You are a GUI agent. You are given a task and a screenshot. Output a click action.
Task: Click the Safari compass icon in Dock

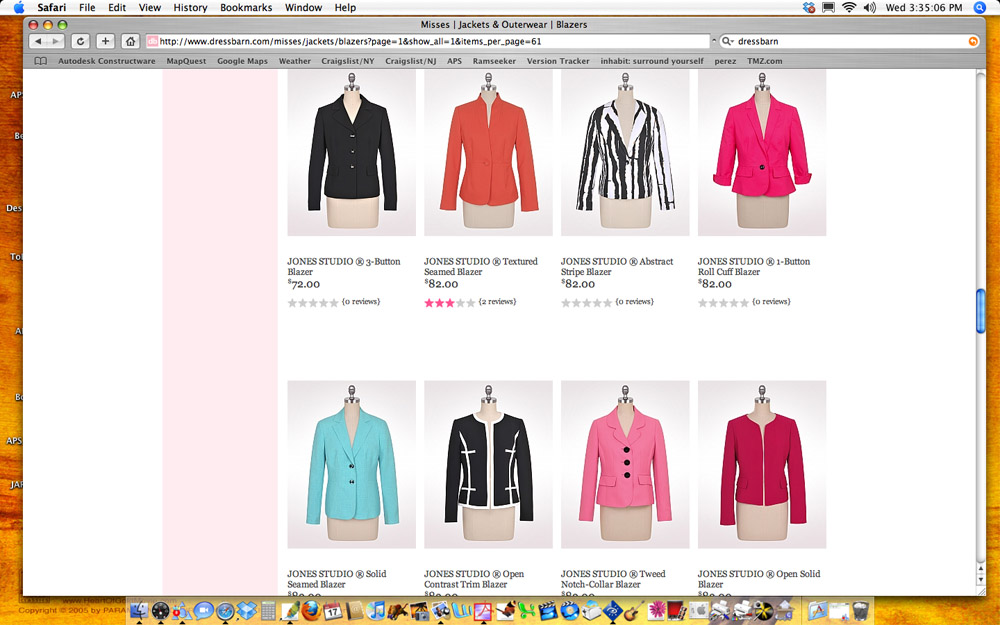pyautogui.click(x=225, y=611)
